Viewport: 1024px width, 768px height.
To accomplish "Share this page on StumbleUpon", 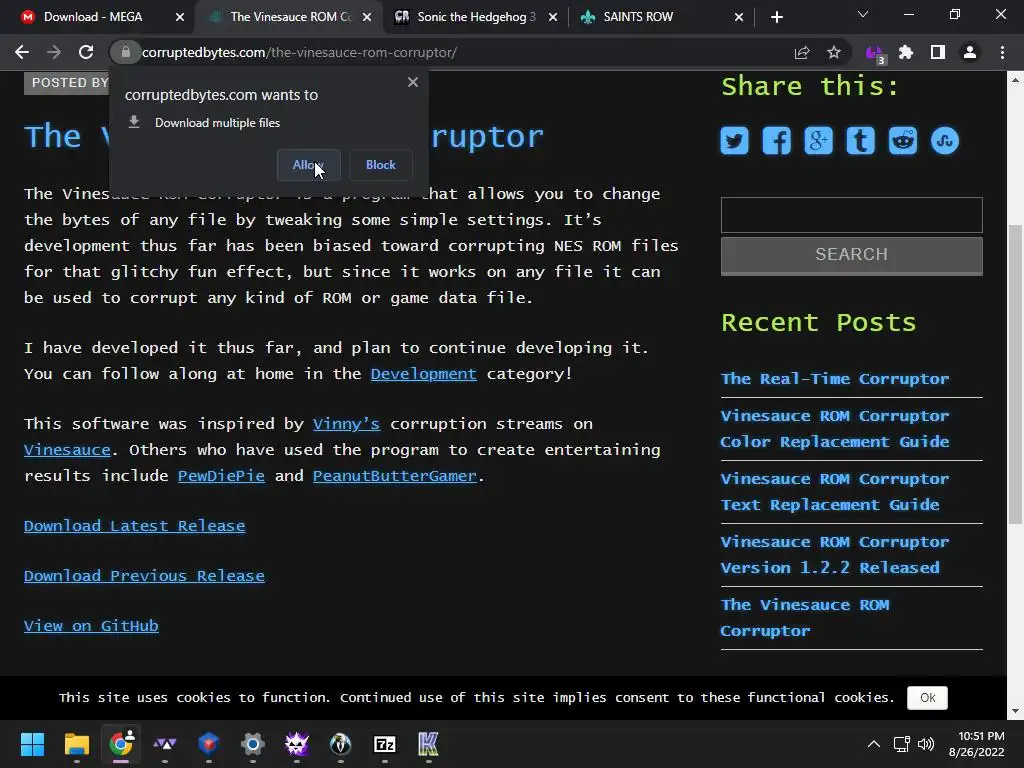I will click(x=945, y=140).
